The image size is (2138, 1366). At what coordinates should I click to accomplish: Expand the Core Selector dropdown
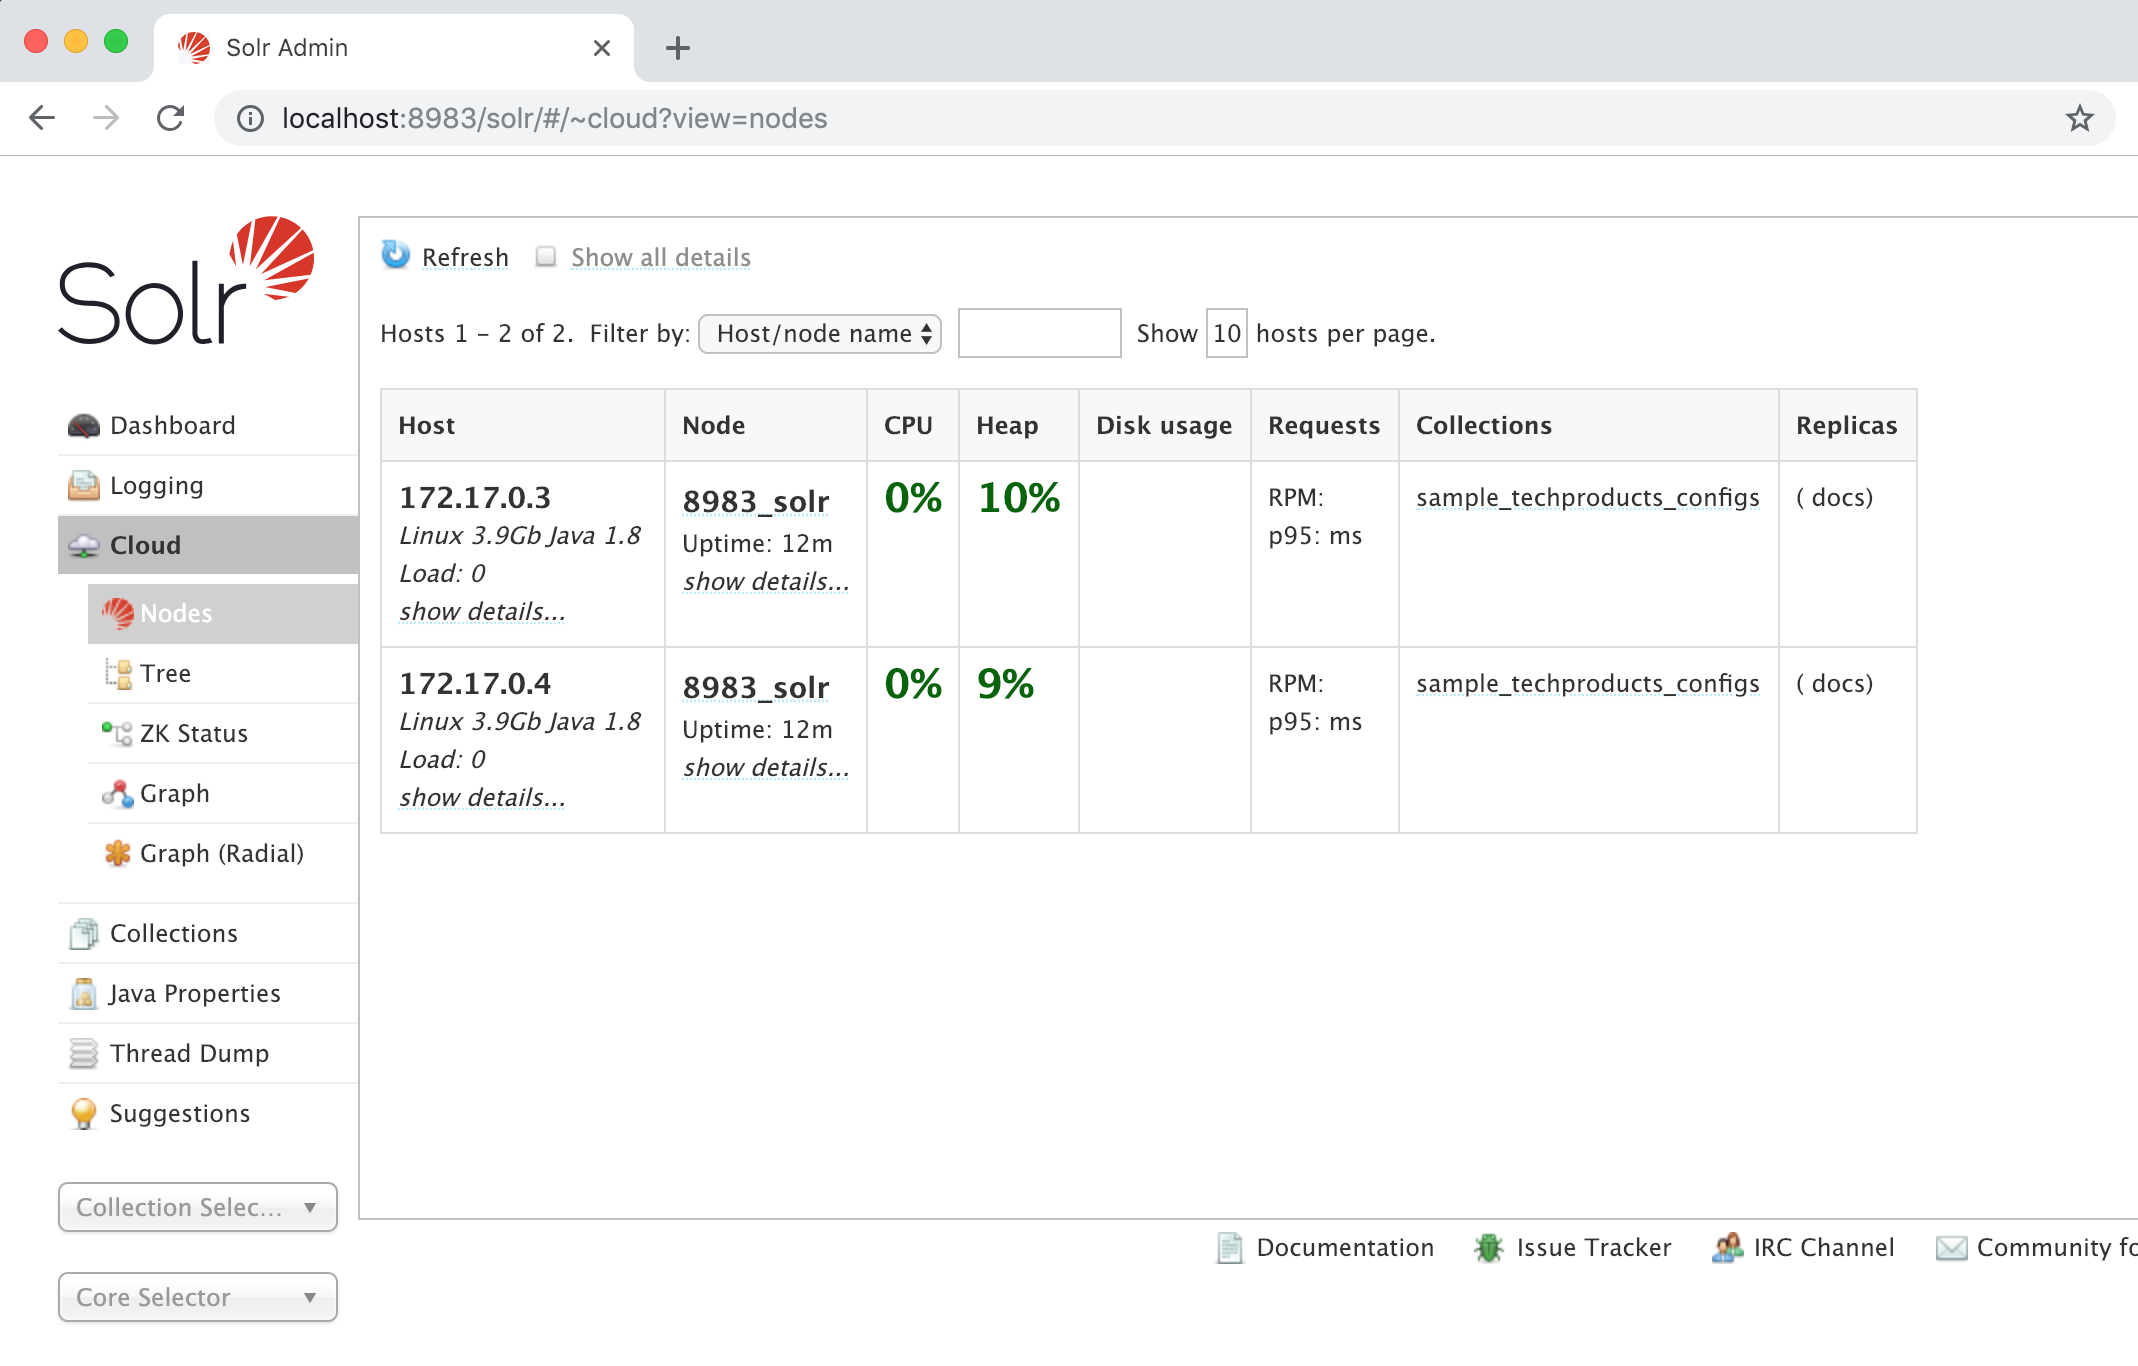pyautogui.click(x=198, y=1297)
